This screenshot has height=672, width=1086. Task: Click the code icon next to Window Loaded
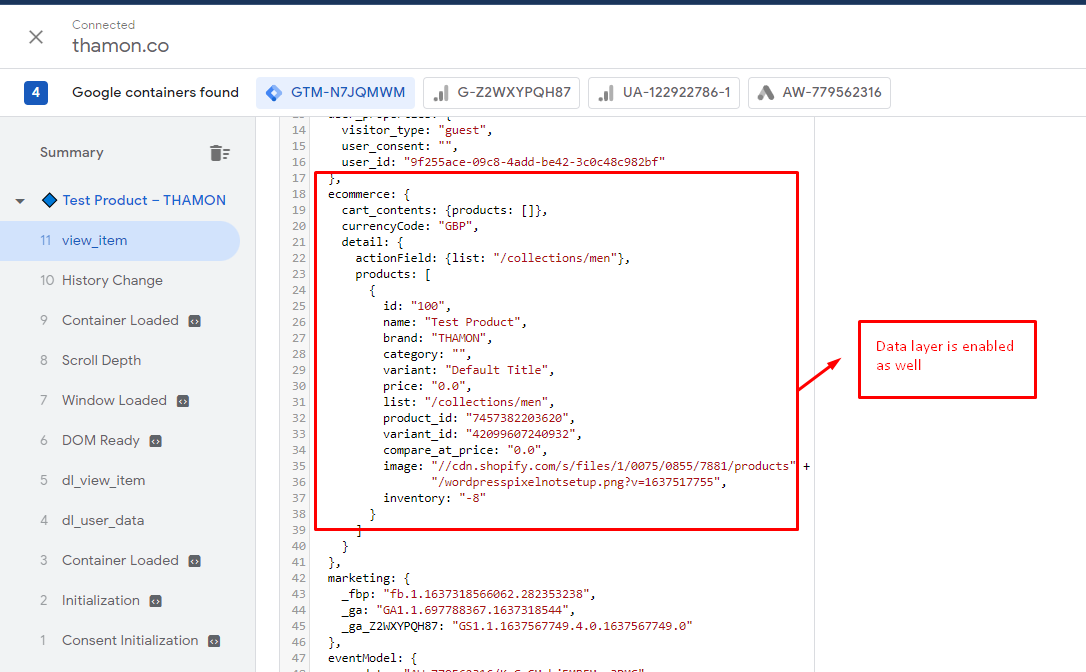pyautogui.click(x=183, y=401)
